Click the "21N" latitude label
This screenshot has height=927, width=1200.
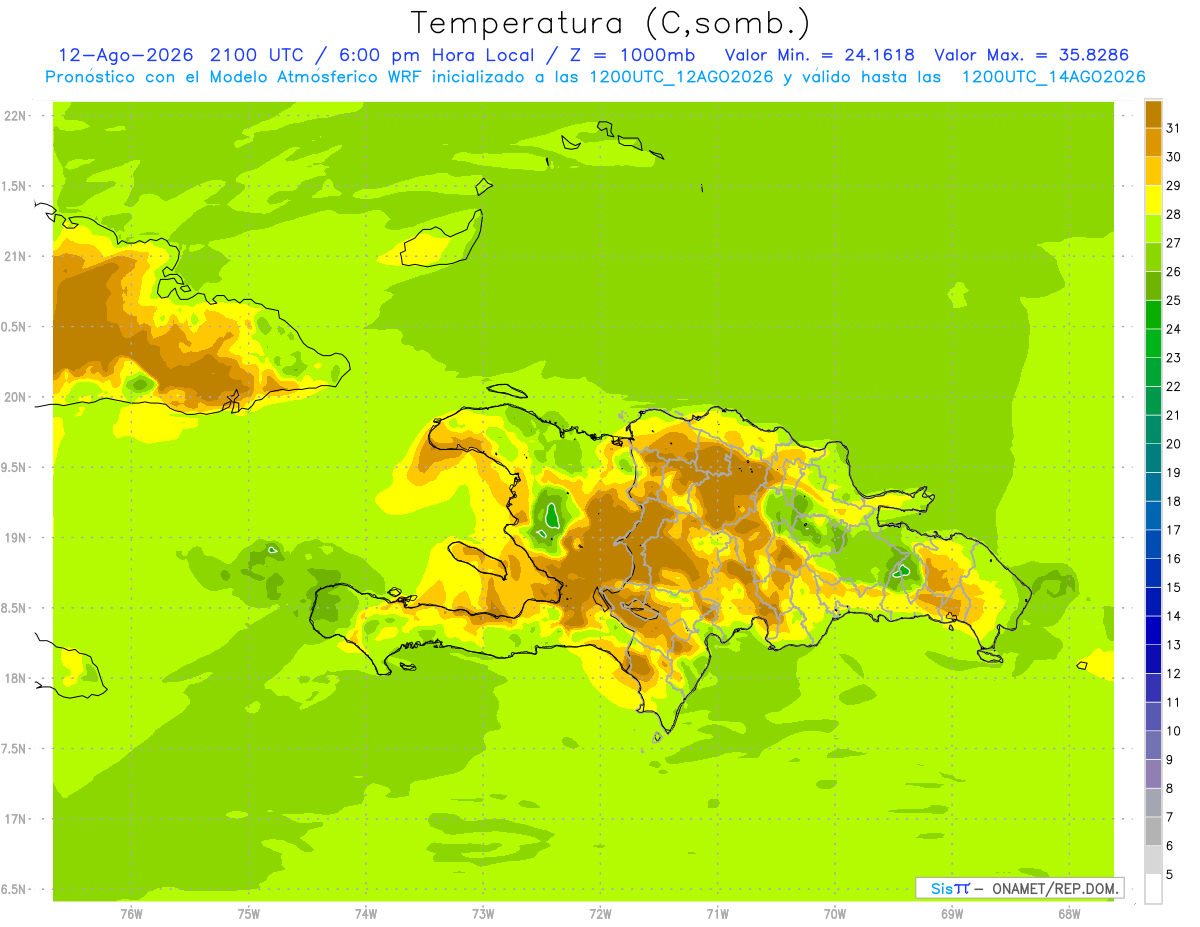pos(16,256)
